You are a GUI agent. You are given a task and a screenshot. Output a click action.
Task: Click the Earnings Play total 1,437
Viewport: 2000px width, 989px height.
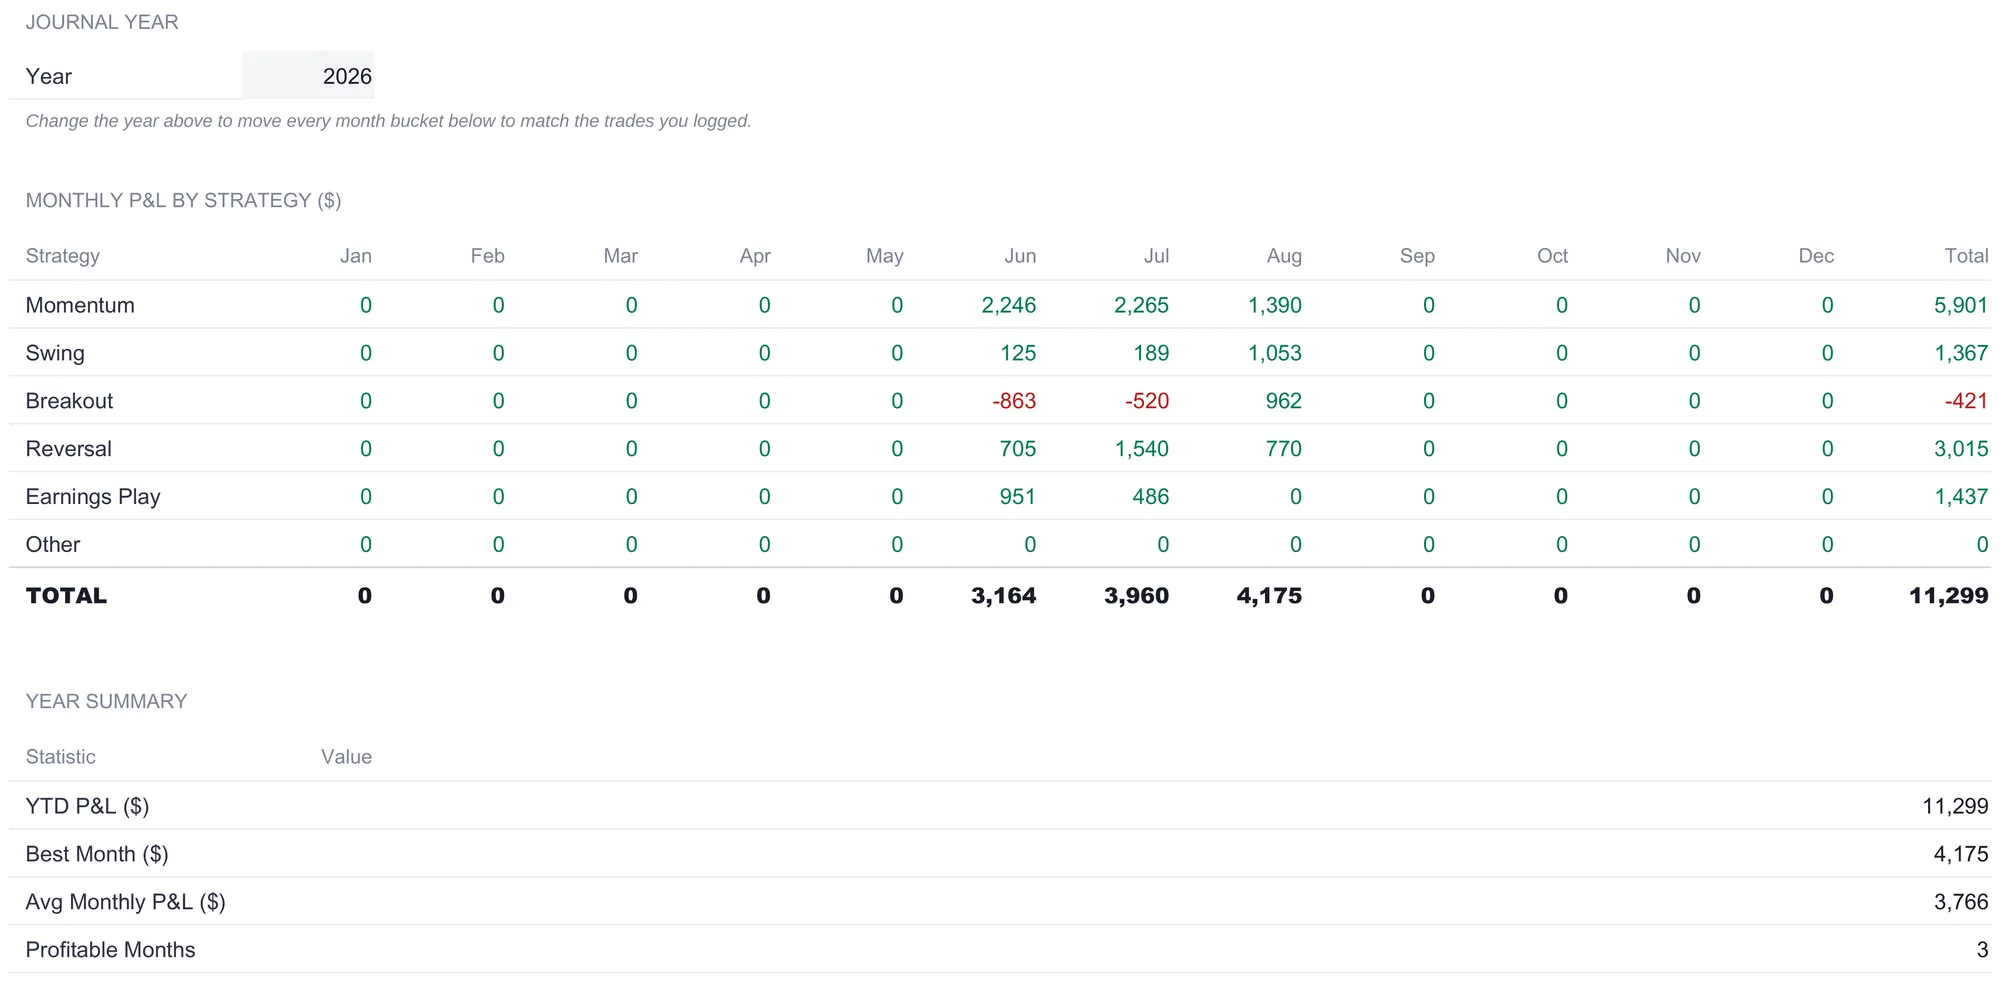(x=1961, y=497)
